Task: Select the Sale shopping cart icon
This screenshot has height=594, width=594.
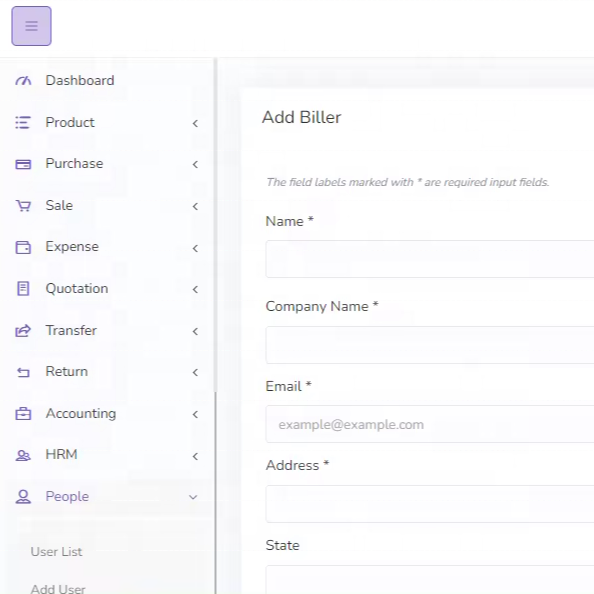Action: (x=23, y=206)
